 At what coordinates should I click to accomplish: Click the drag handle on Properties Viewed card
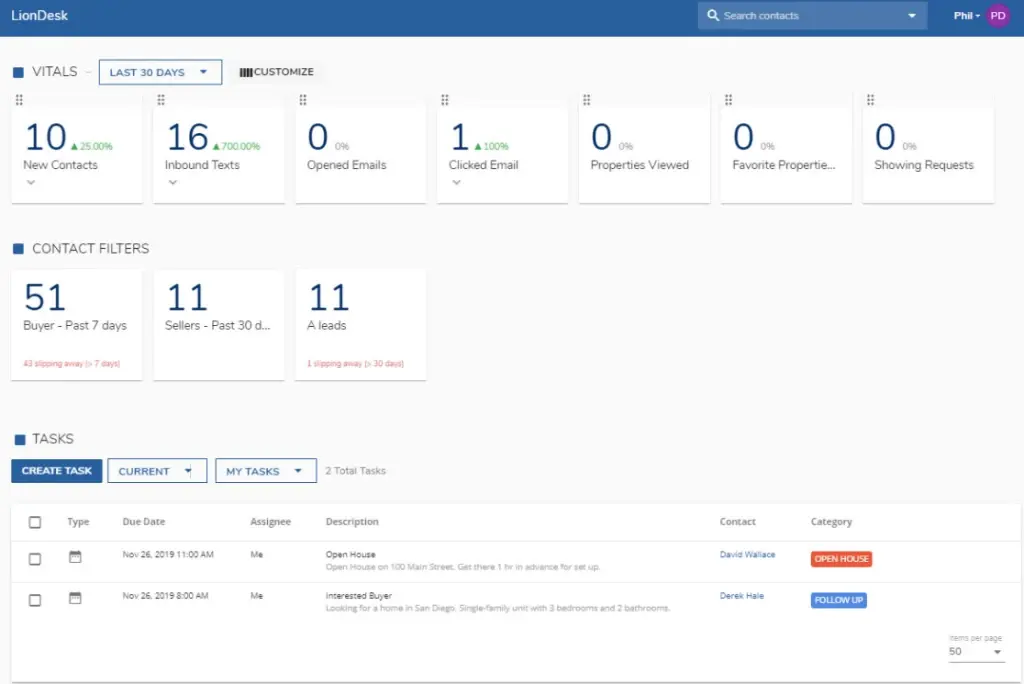pyautogui.click(x=587, y=100)
